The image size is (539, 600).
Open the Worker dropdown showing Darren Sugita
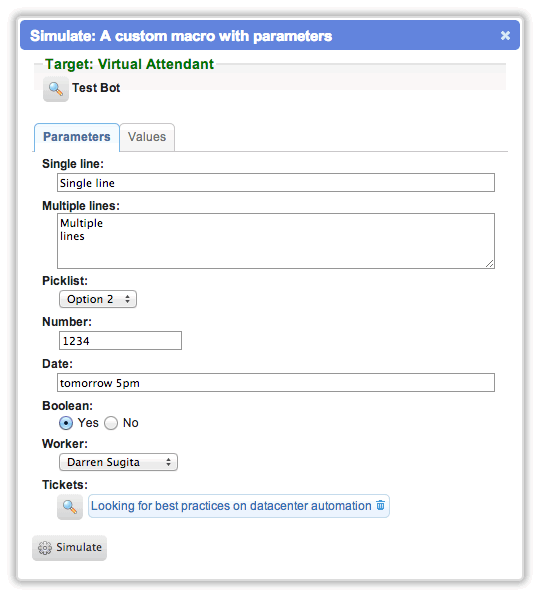118,462
